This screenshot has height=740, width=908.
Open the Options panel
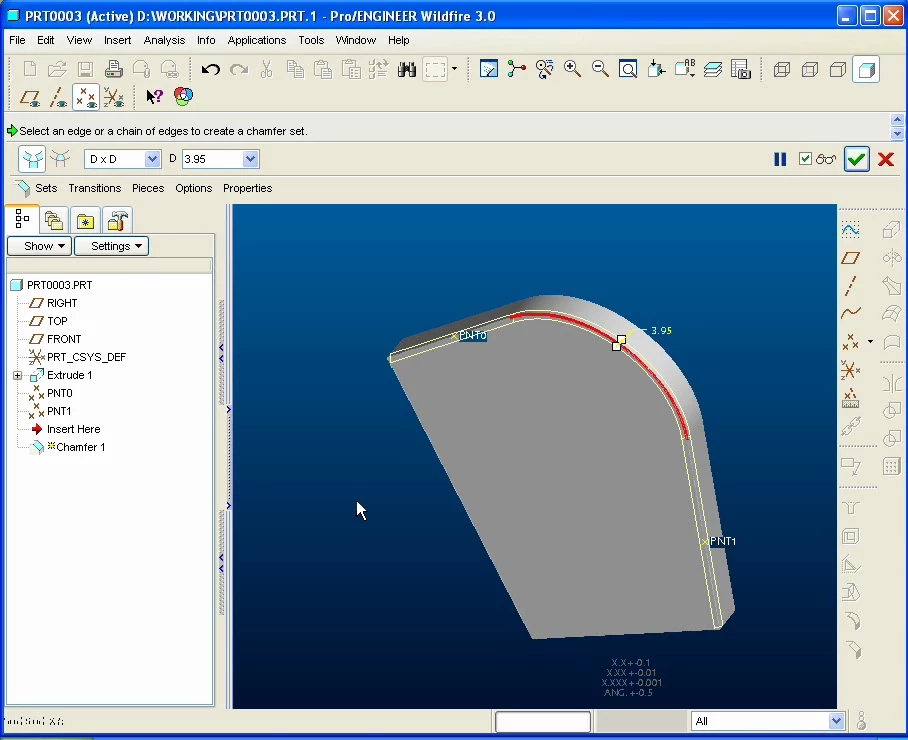coord(193,188)
